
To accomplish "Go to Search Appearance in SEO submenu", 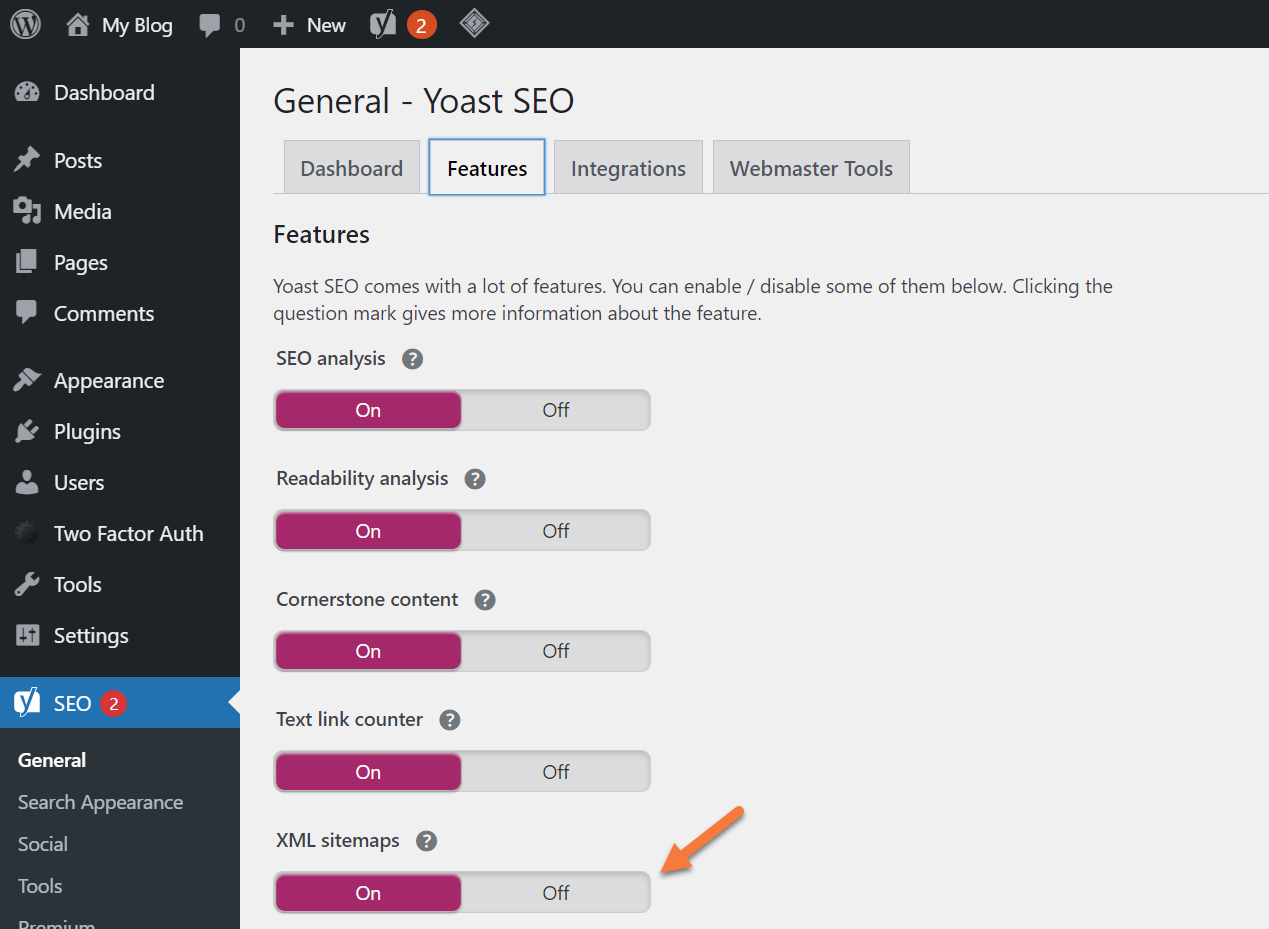I will (x=100, y=802).
